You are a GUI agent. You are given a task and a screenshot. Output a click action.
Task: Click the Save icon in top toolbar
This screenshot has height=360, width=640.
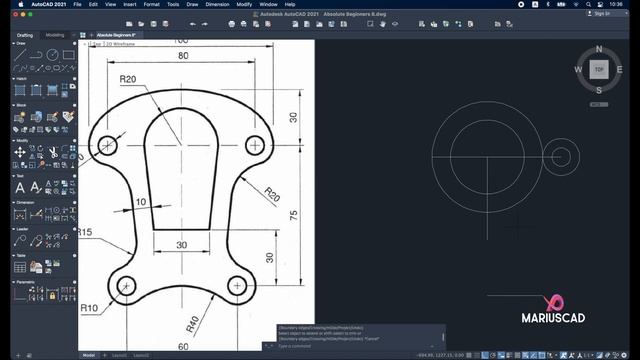[153, 24]
